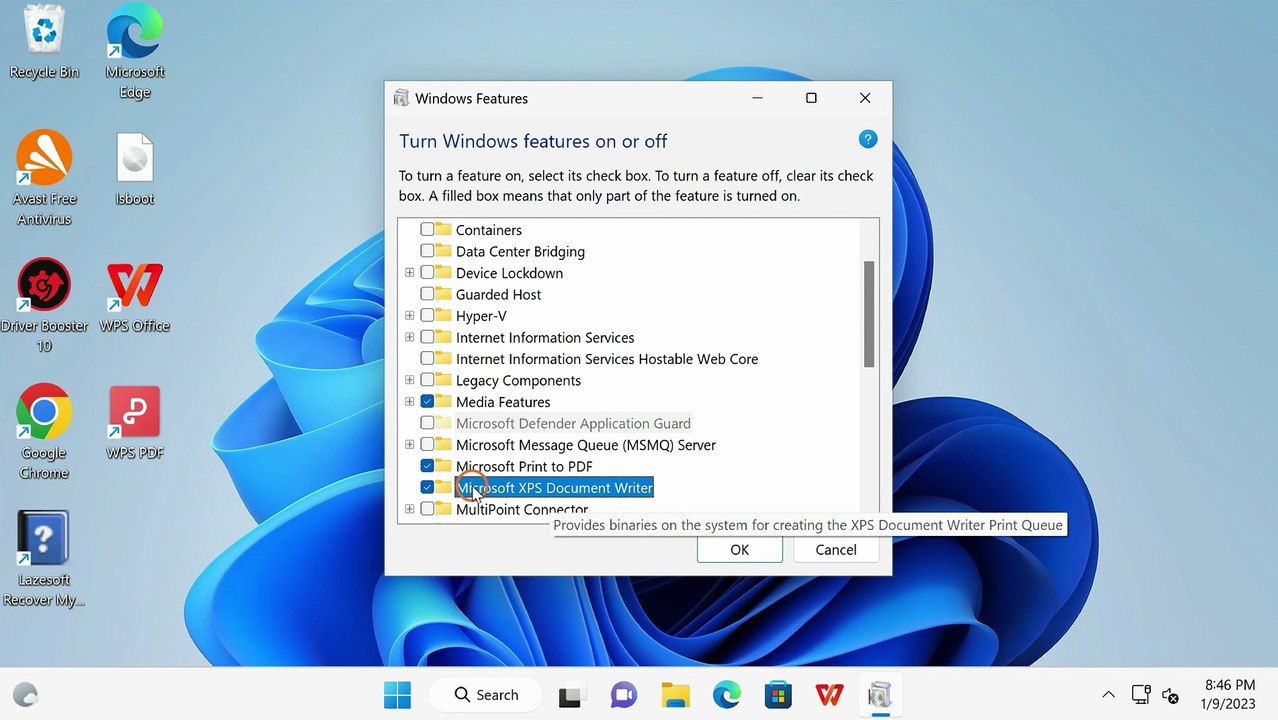Show hidden system tray icons
The image size is (1278, 720).
tap(1108, 695)
